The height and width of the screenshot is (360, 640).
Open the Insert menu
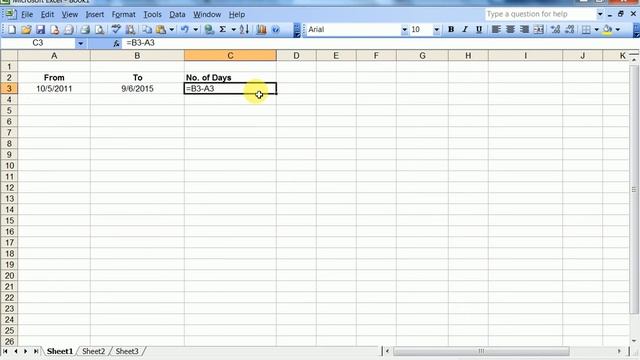[x=95, y=14]
